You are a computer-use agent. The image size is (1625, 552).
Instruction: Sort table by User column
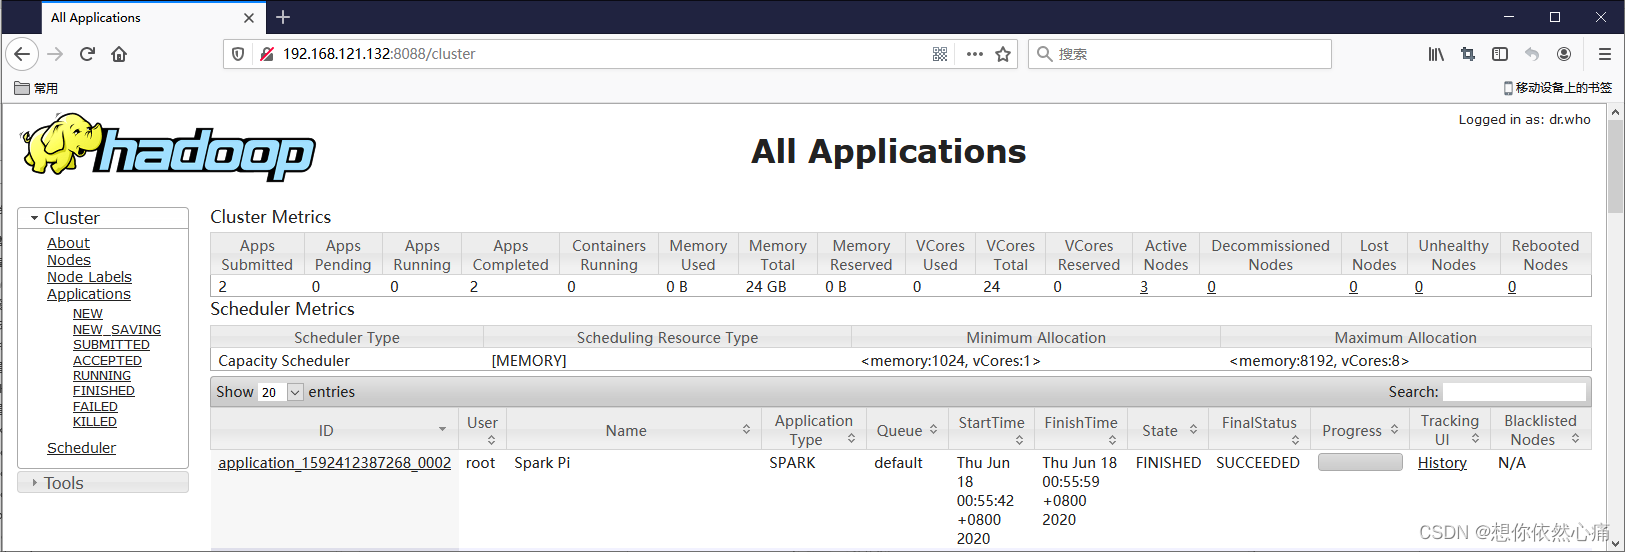pyautogui.click(x=482, y=430)
